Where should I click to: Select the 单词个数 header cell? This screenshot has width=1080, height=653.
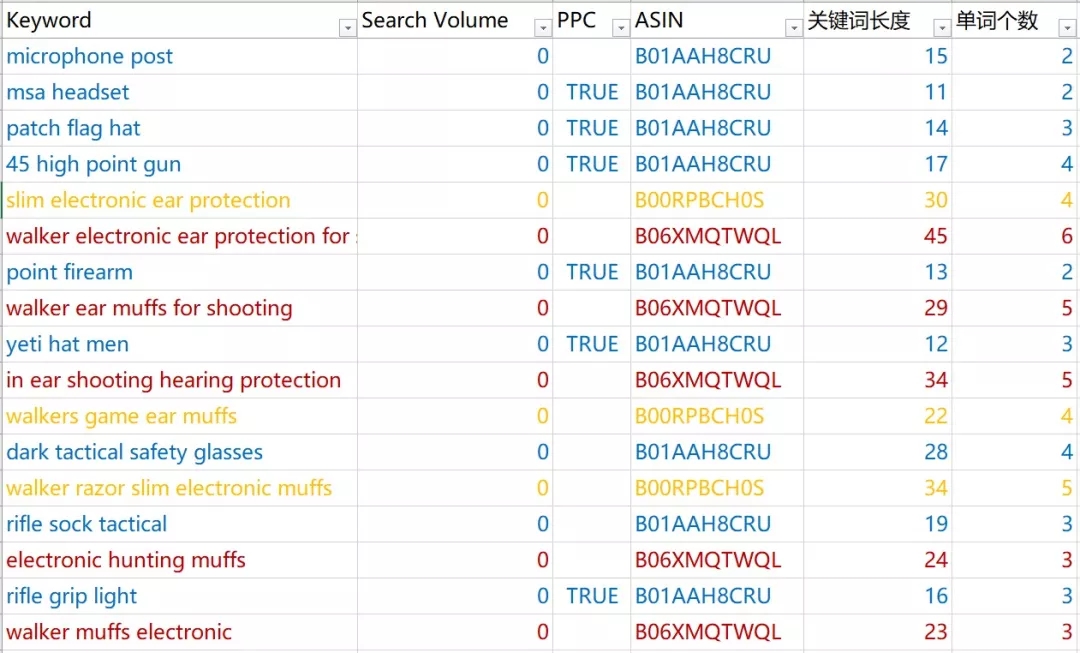click(1015, 20)
